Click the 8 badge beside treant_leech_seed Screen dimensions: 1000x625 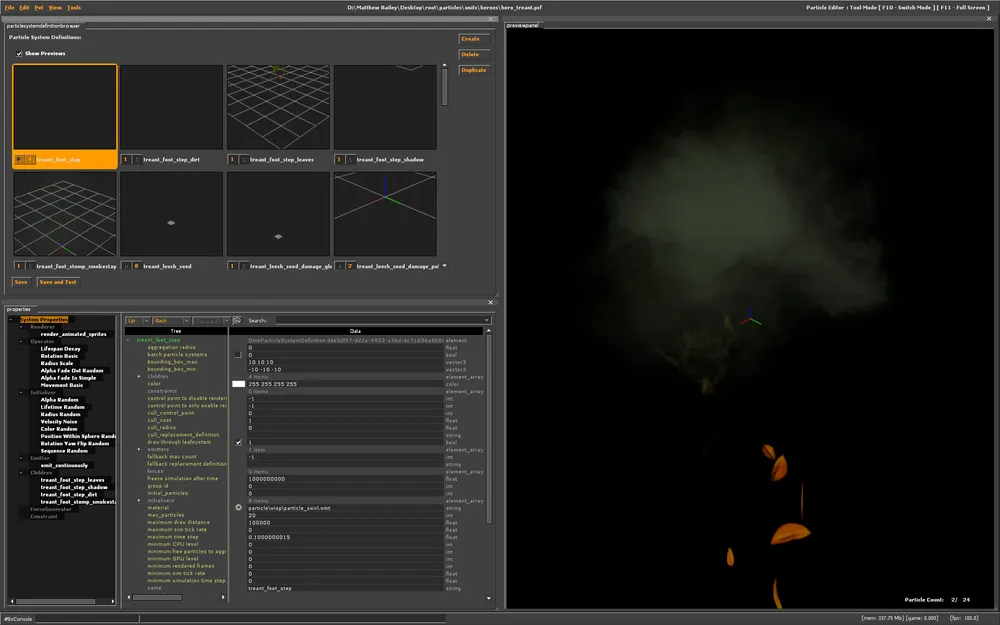(136, 266)
